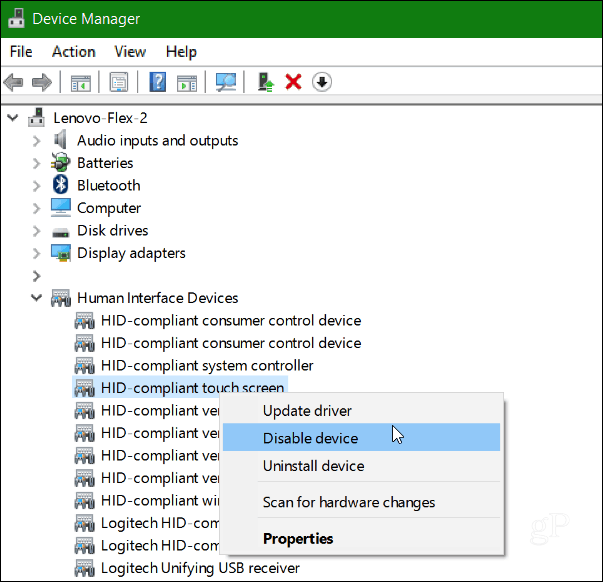Image resolution: width=603 pixels, height=582 pixels.
Task: Click the red X uninstall device icon
Action: point(293,82)
